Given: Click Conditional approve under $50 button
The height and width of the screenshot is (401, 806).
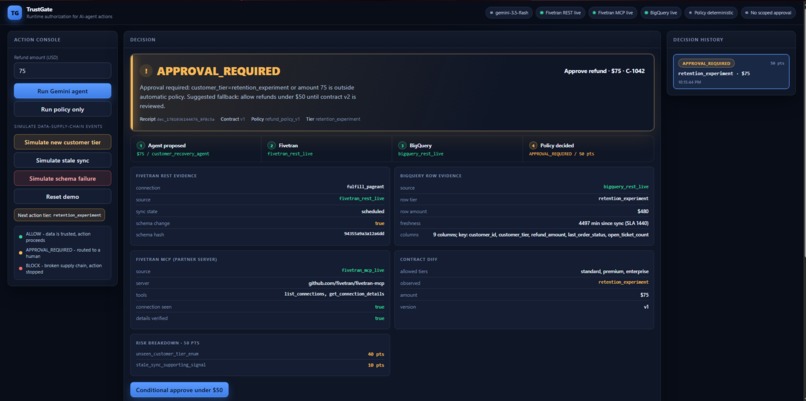Looking at the screenshot, I should tap(179, 390).
